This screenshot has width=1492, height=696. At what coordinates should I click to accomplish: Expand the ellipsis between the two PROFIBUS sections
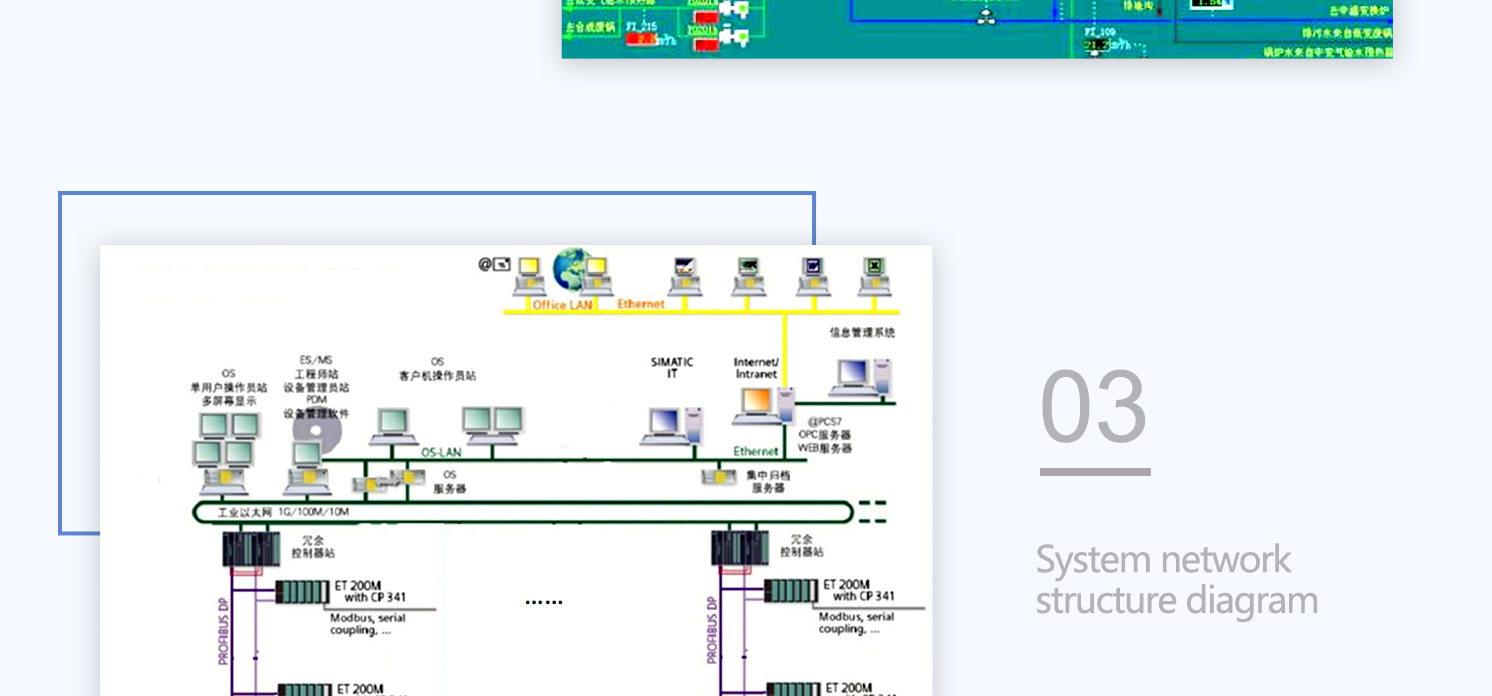[x=544, y=600]
